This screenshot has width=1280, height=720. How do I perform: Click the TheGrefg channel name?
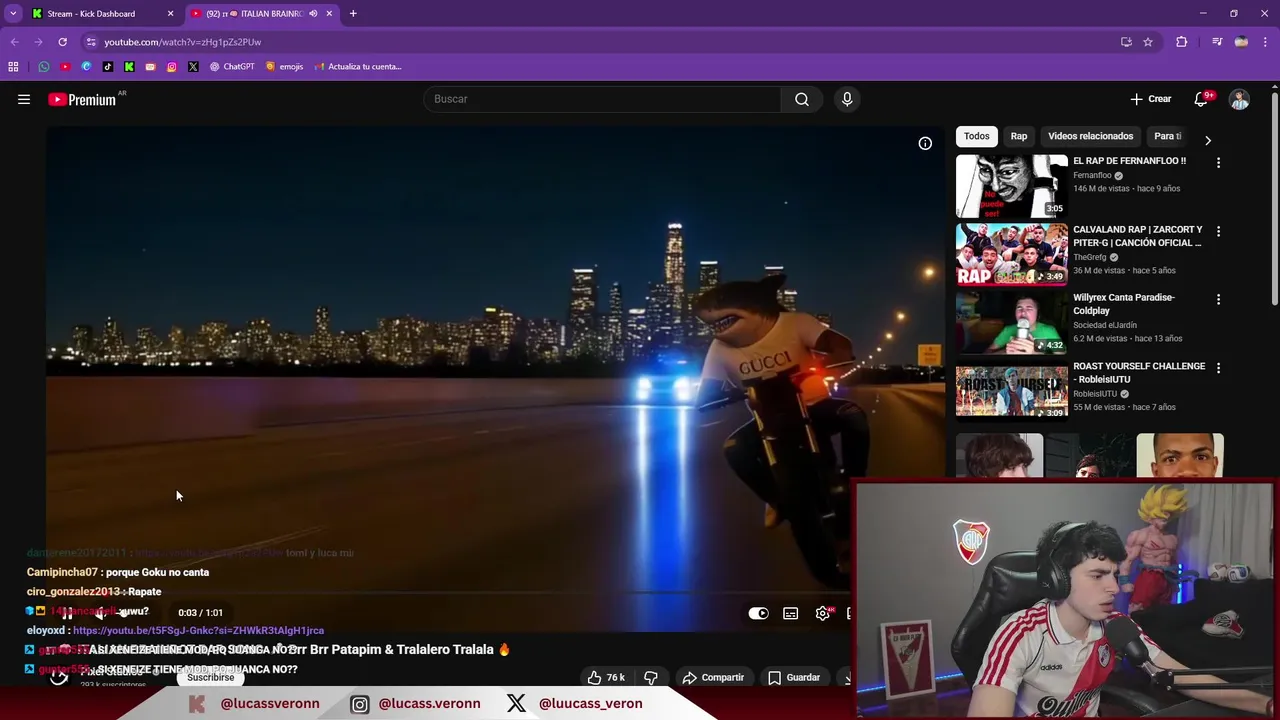coord(1090,257)
